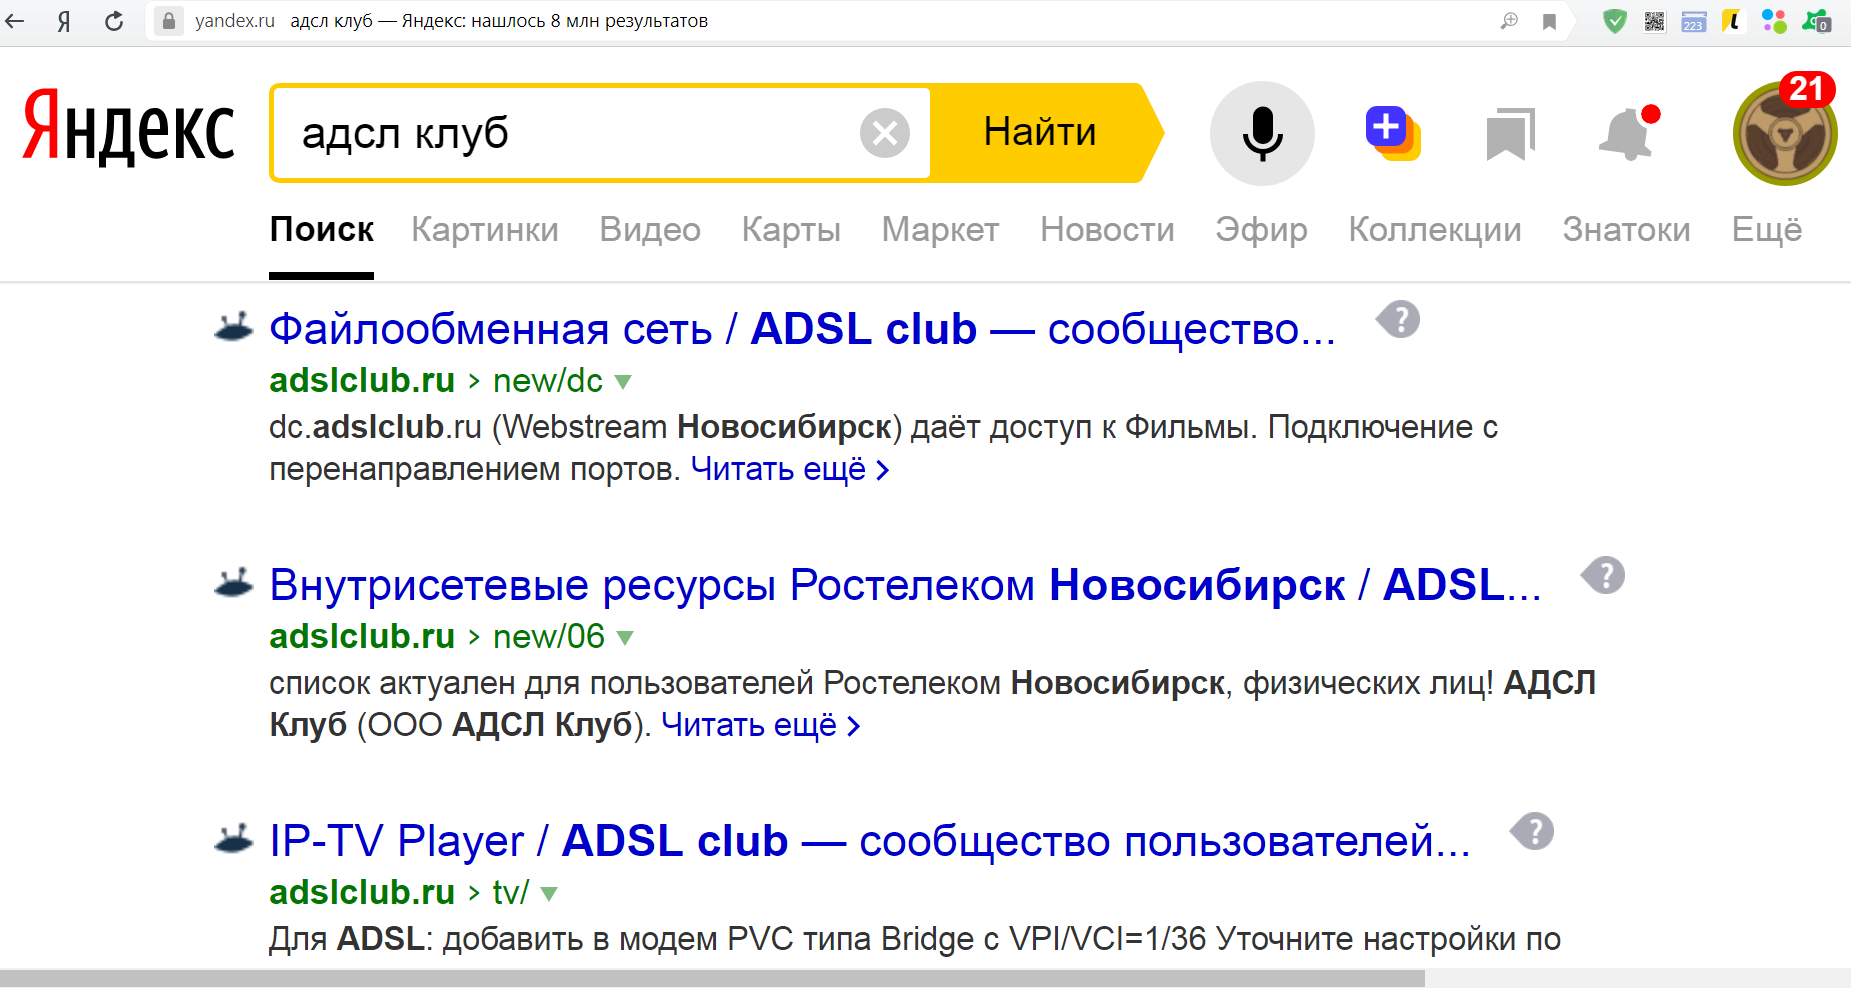Click the microphone voice search icon
This screenshot has height=988, width=1851.
[1262, 133]
